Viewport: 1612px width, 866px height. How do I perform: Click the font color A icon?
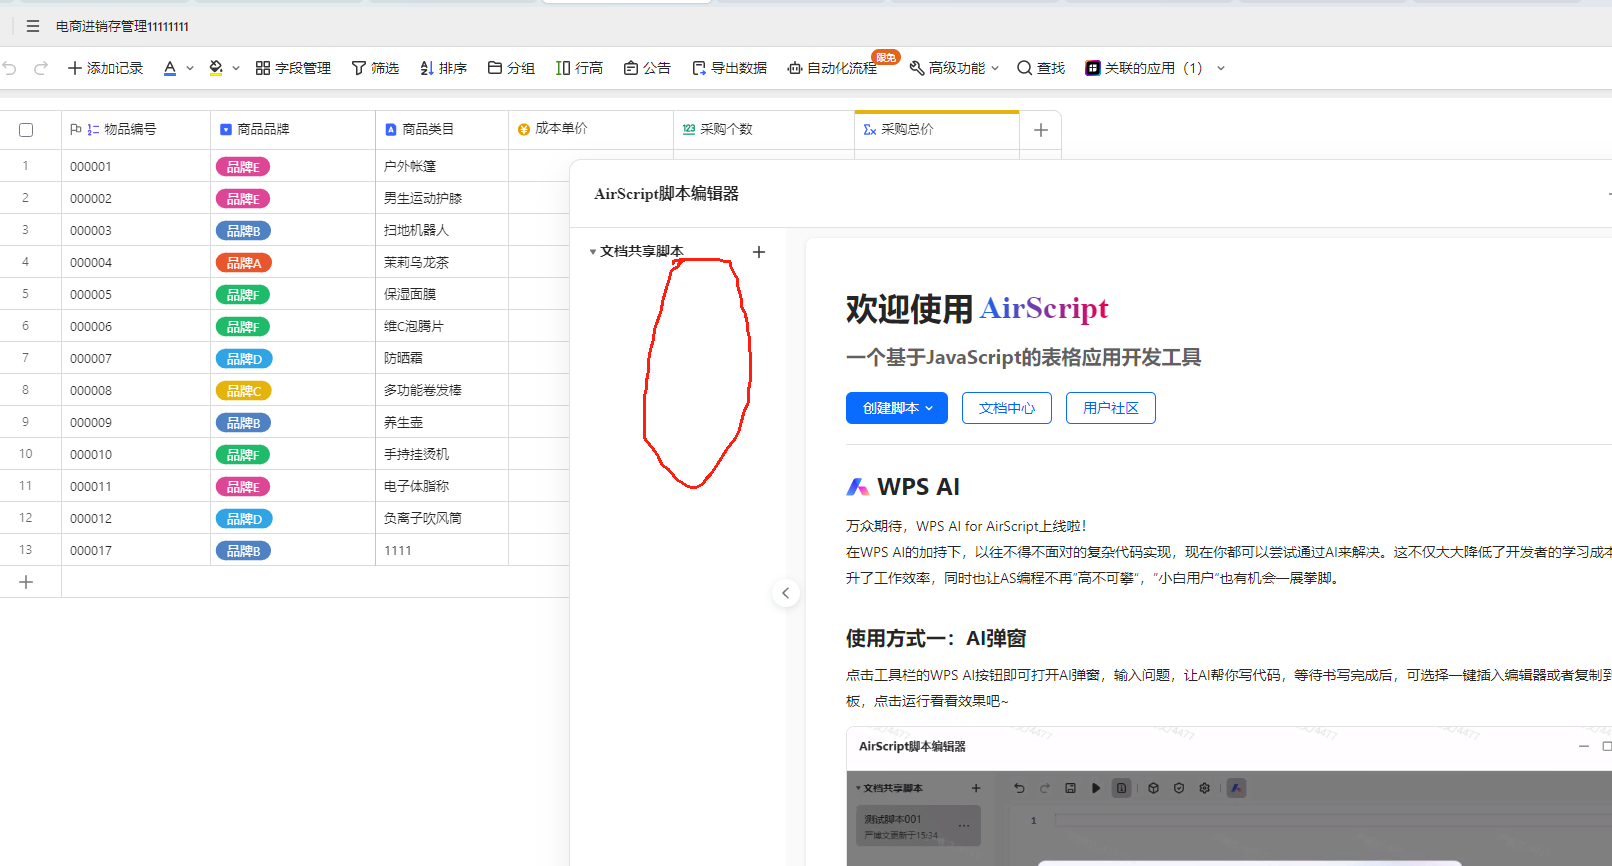pyautogui.click(x=170, y=68)
